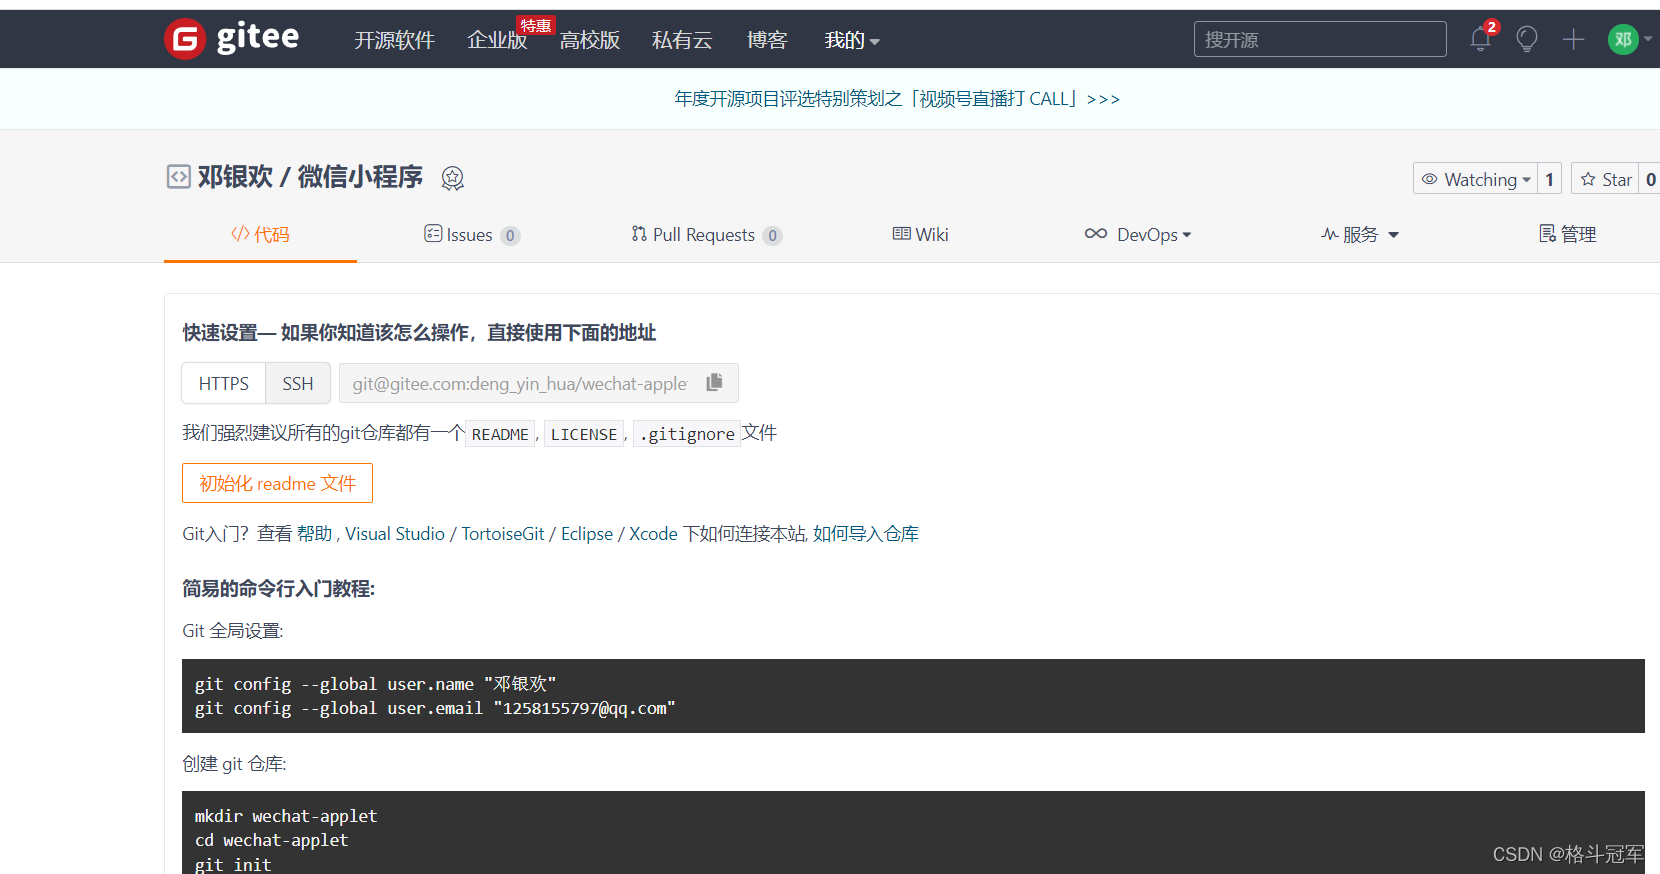Image resolution: width=1660 pixels, height=874 pixels.
Task: Open 如何导入仓库 link
Action: click(x=866, y=534)
